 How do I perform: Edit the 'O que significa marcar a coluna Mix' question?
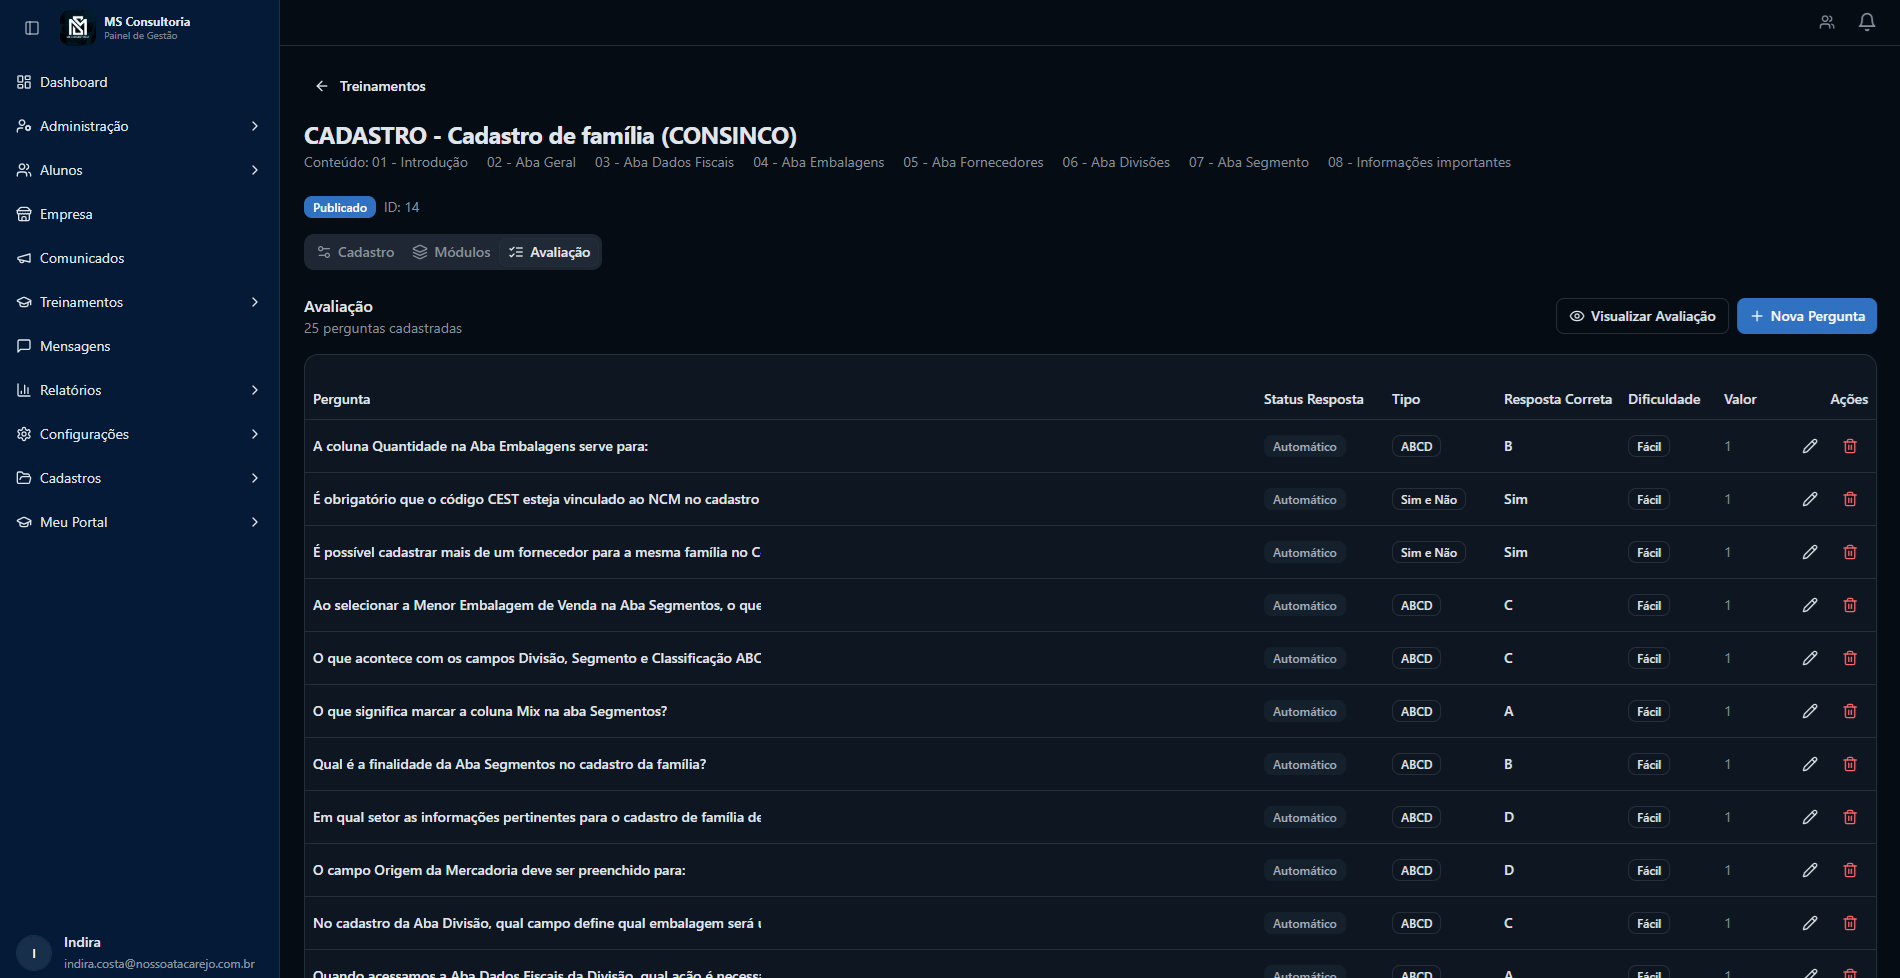coord(1810,711)
